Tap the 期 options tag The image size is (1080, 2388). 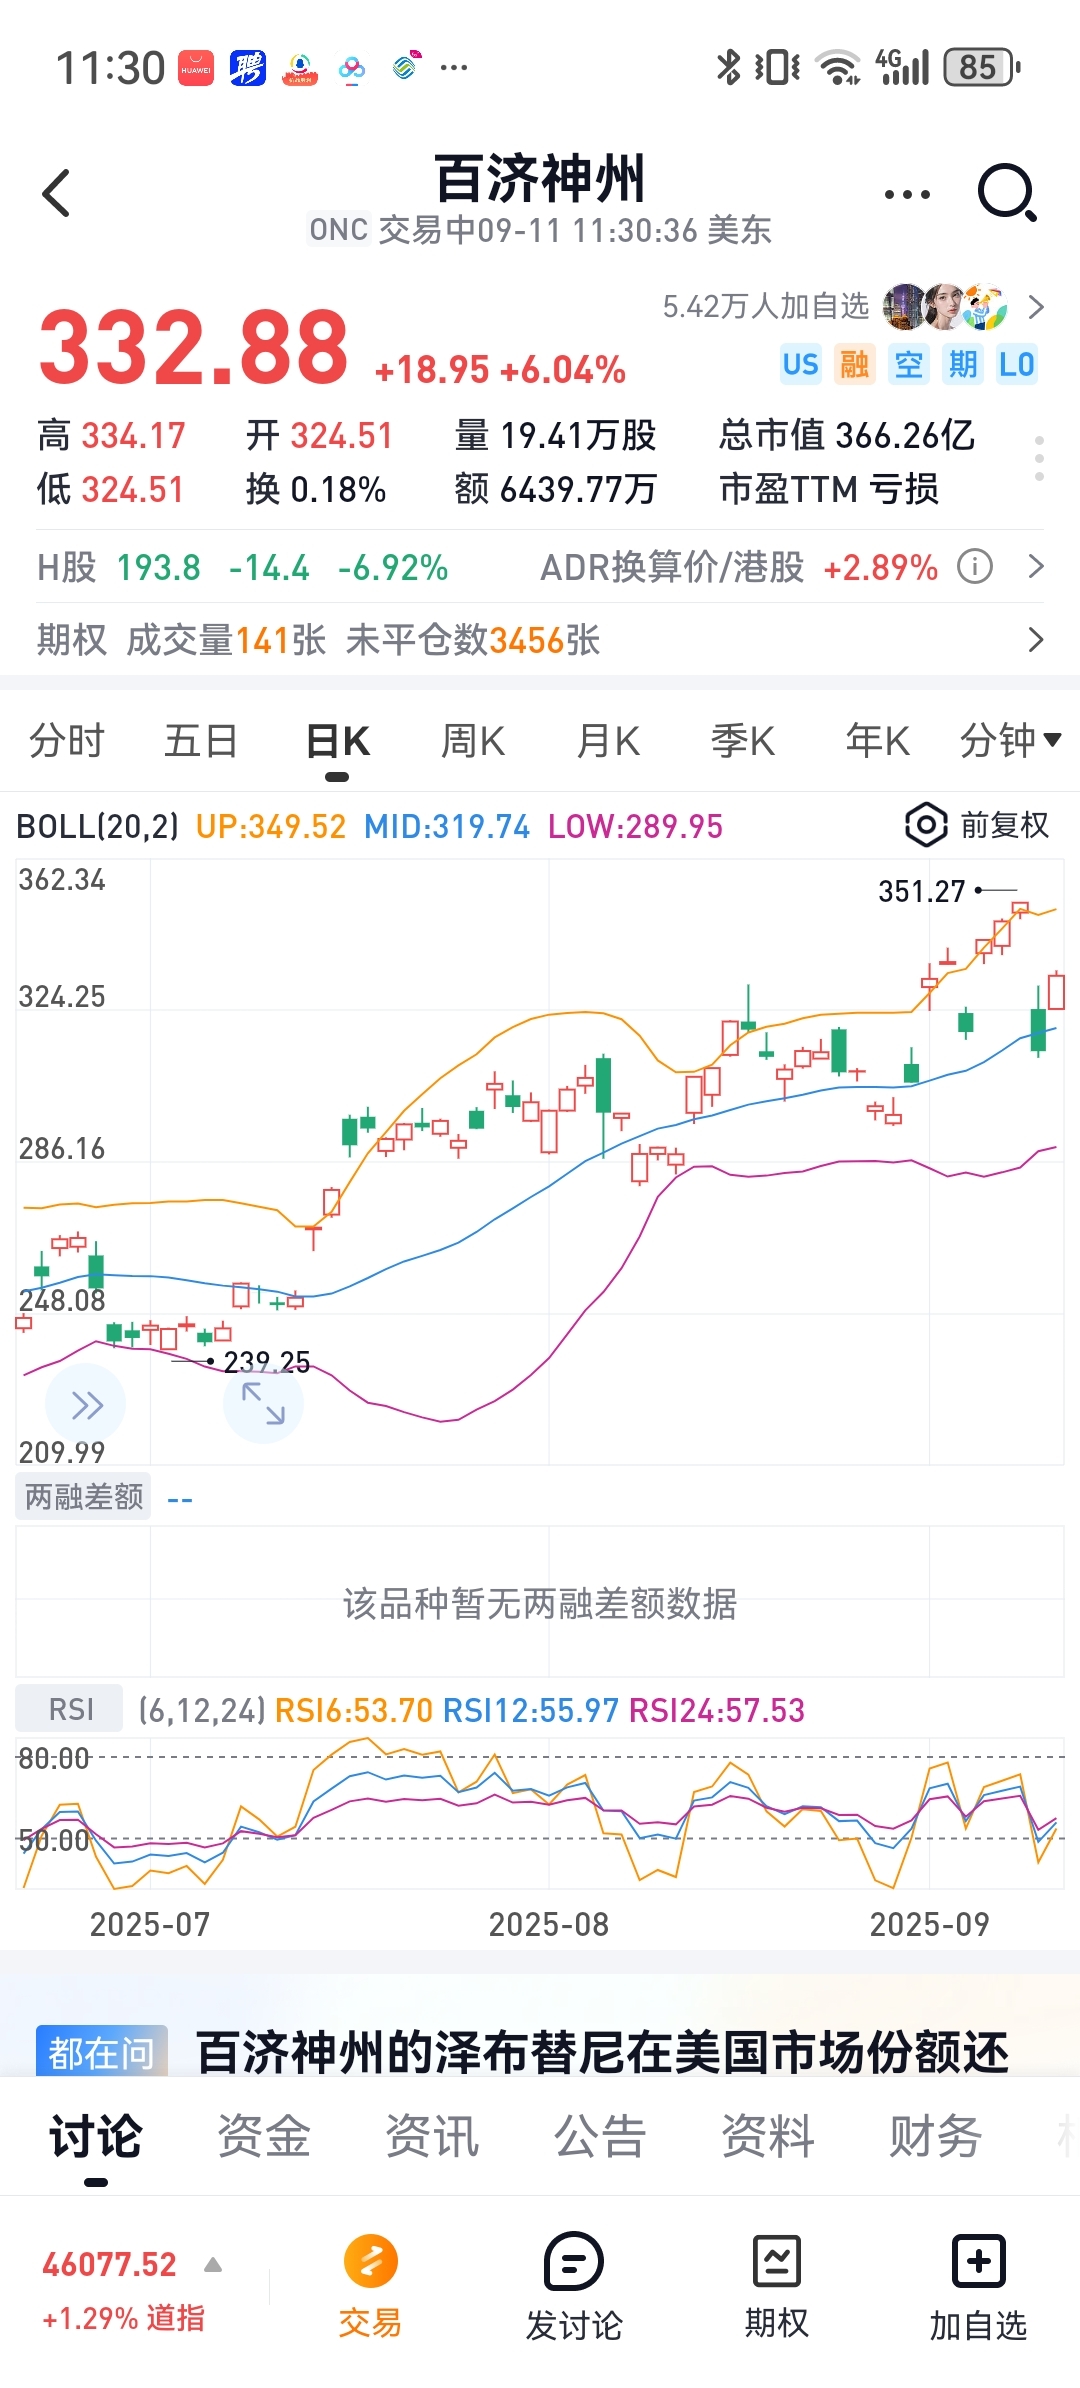click(x=963, y=364)
